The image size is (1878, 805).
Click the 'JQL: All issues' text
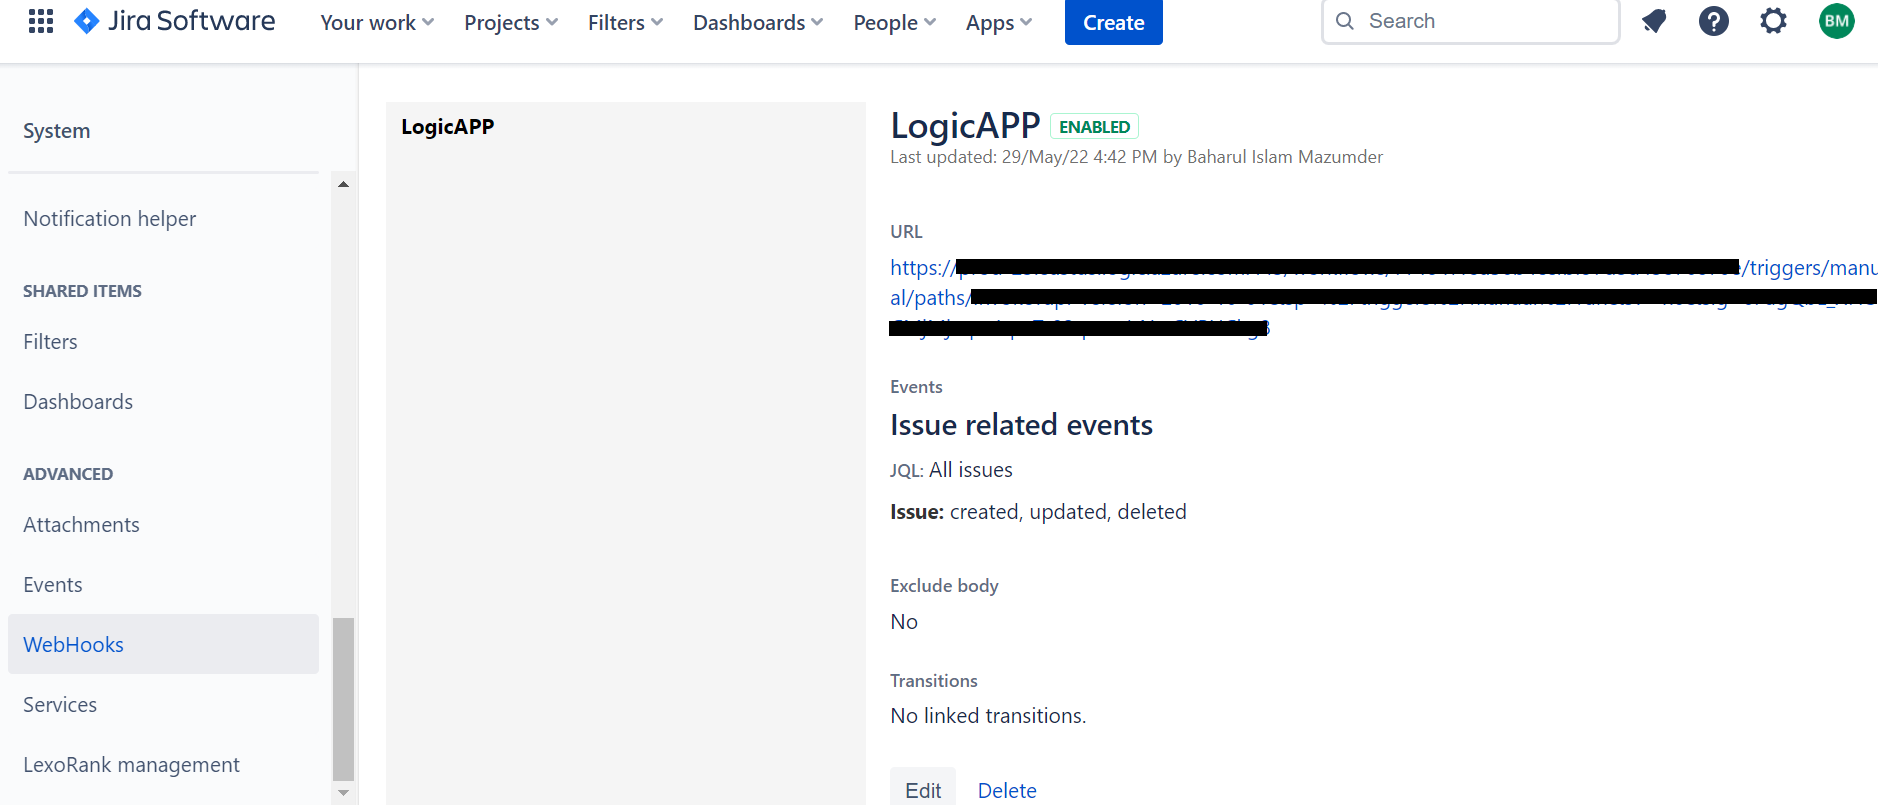click(x=951, y=470)
